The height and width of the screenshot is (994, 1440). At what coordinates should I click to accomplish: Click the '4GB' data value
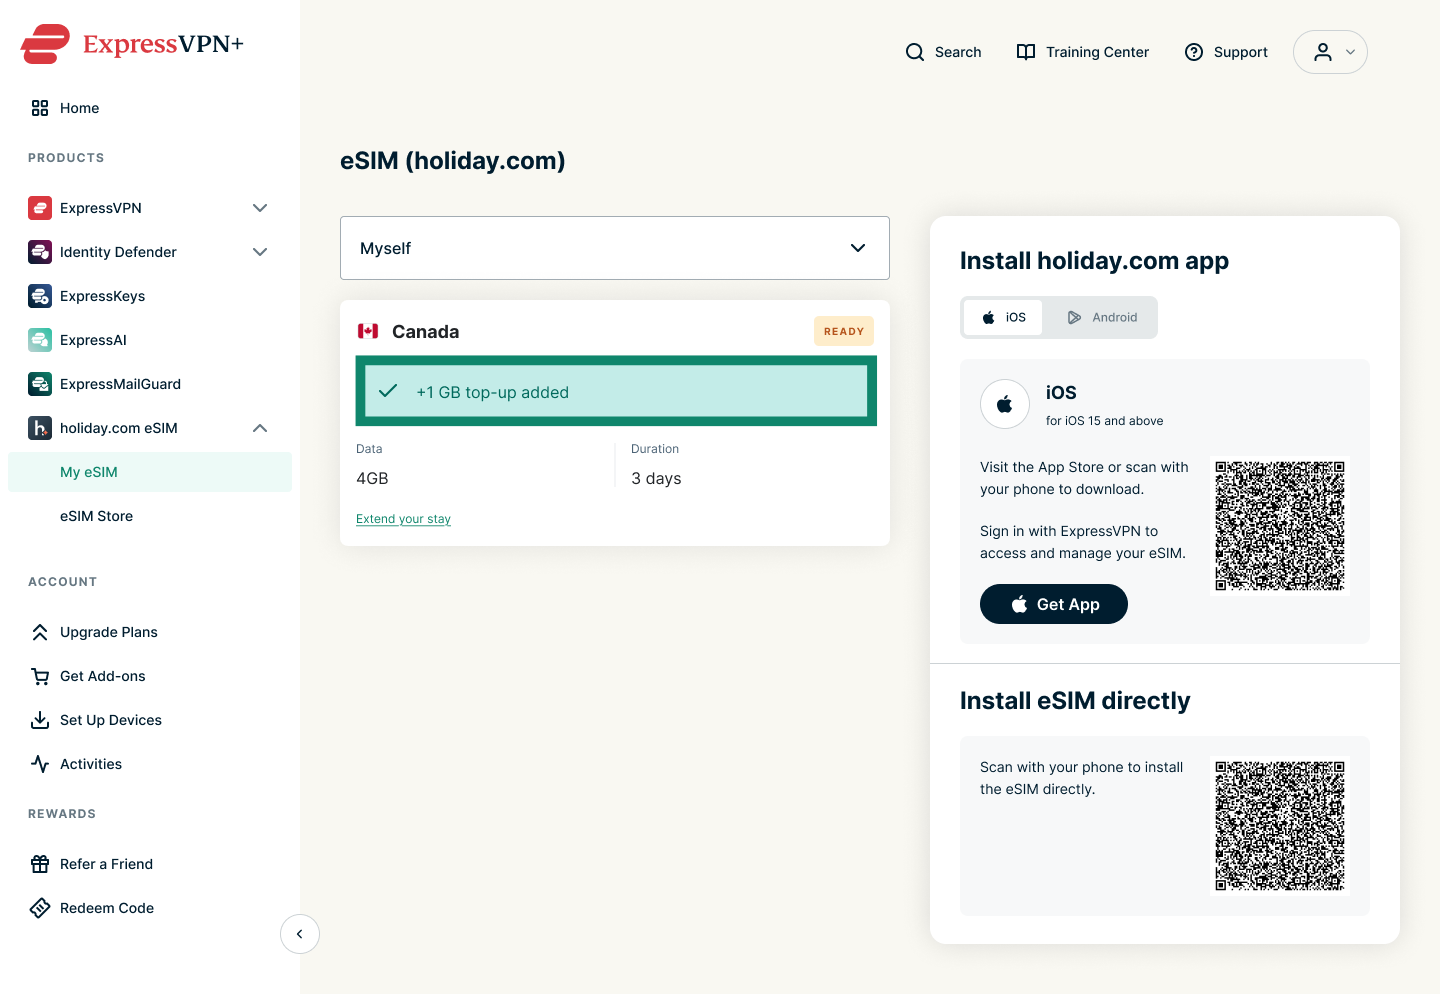click(372, 479)
